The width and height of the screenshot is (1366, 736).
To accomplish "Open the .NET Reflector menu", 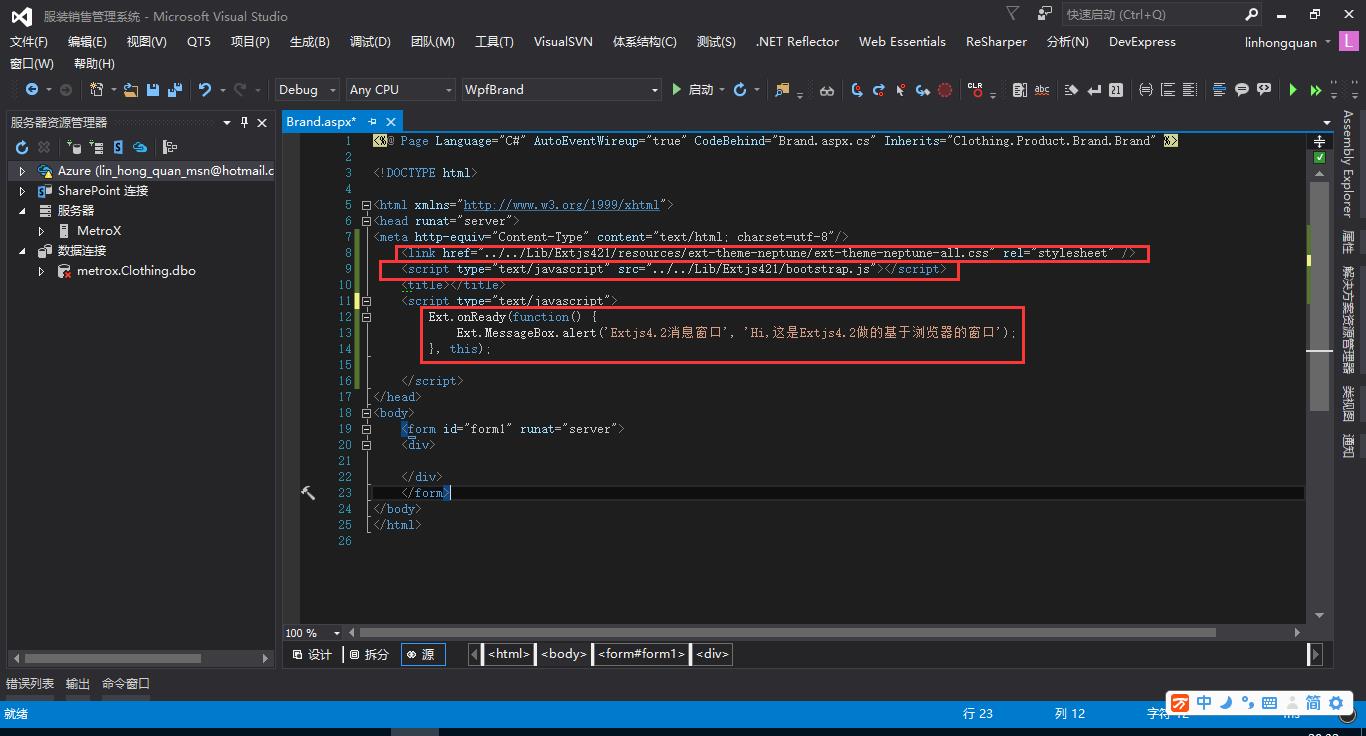I will [797, 42].
